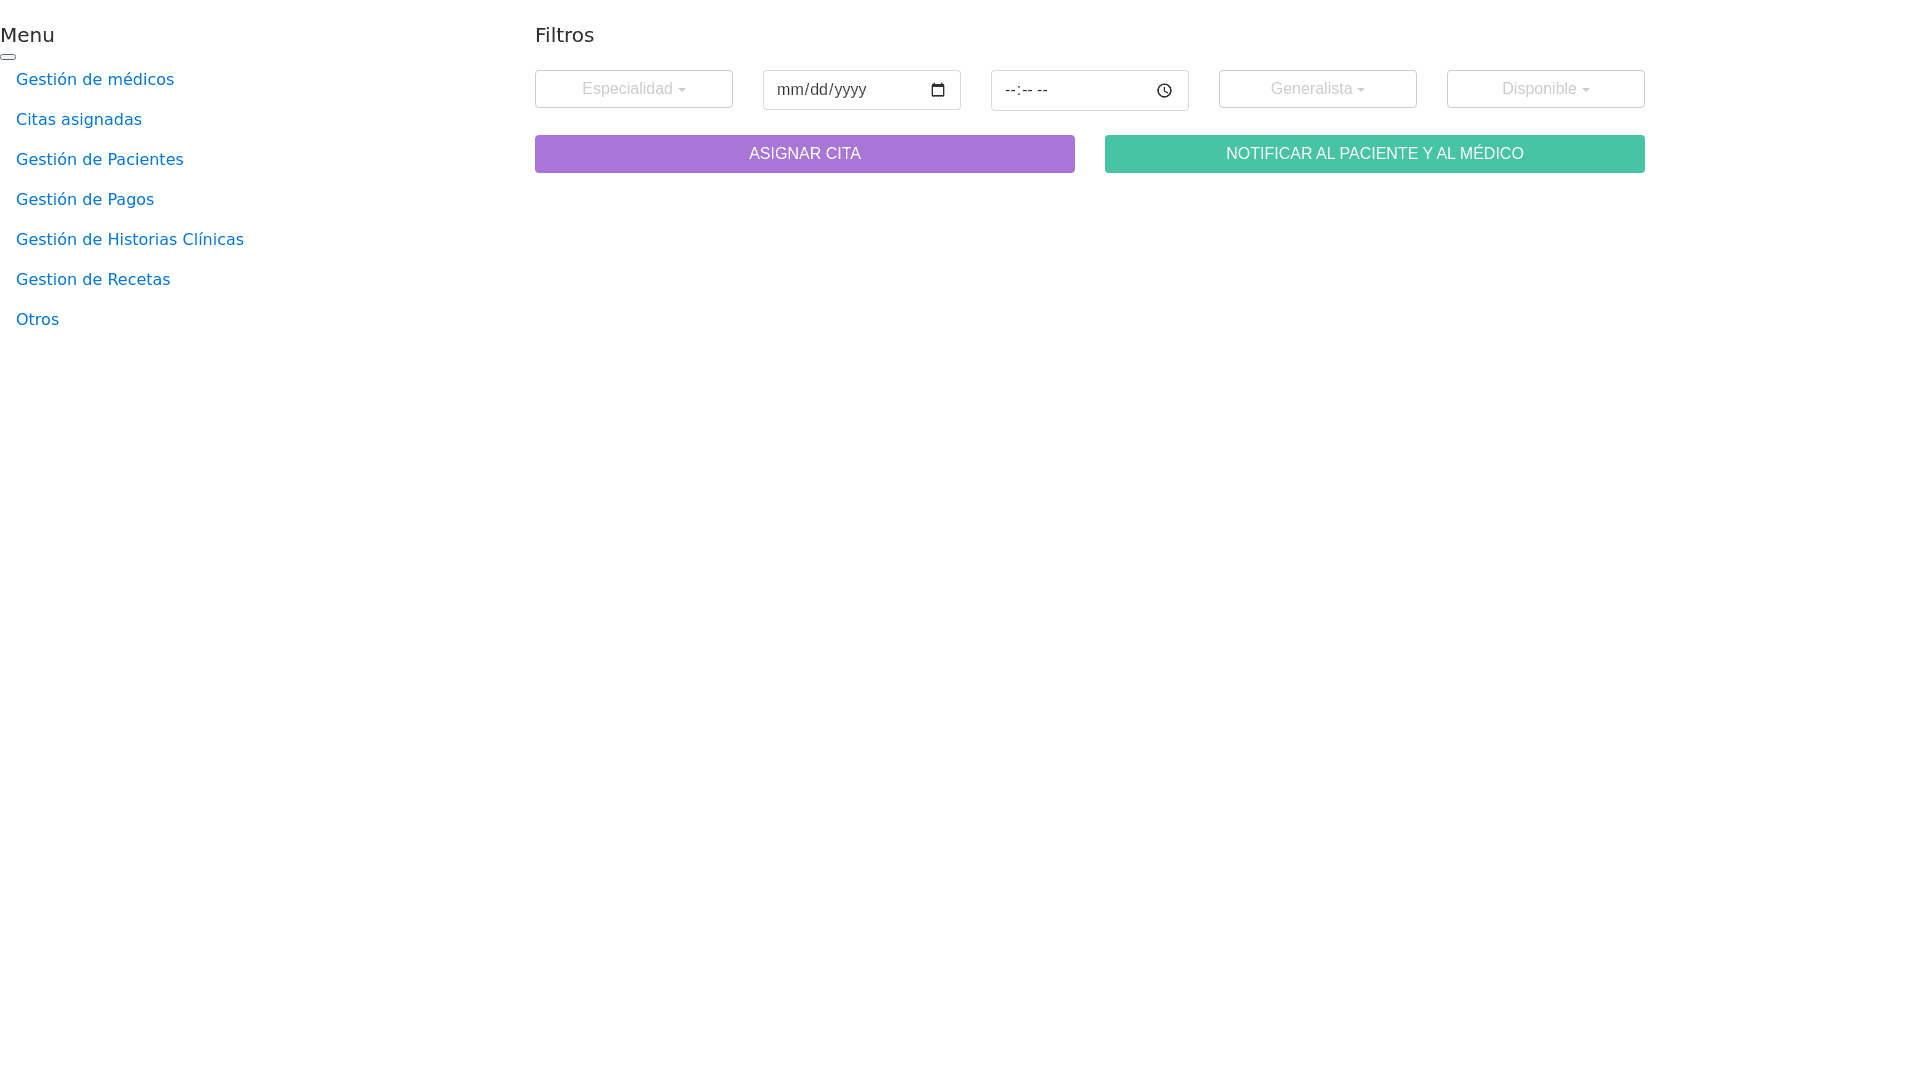
Task: Select the dd day segment of date field
Action: 819,90
